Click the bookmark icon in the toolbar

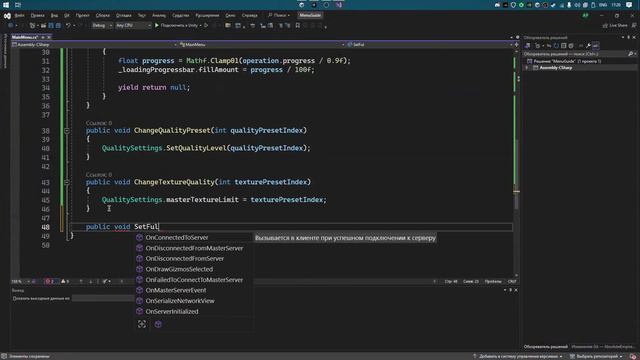coord(298,25)
